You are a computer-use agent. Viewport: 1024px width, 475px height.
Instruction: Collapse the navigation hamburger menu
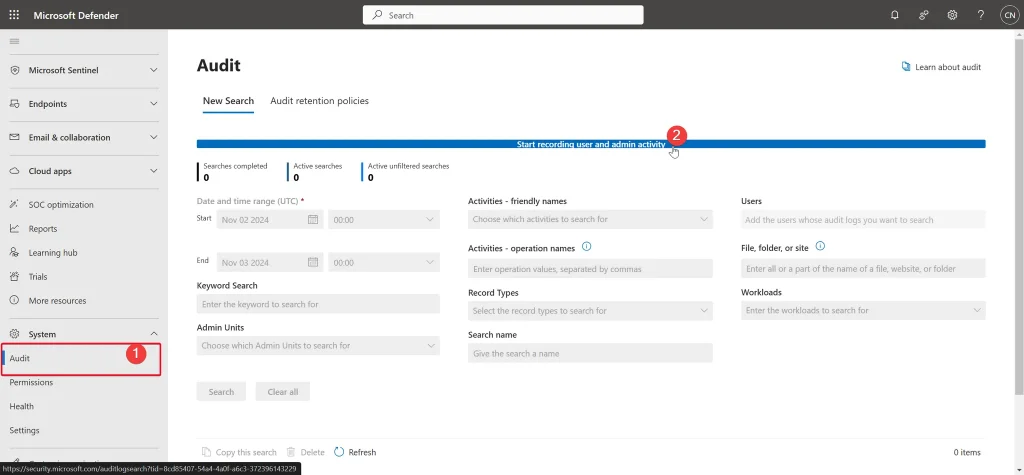(x=14, y=42)
